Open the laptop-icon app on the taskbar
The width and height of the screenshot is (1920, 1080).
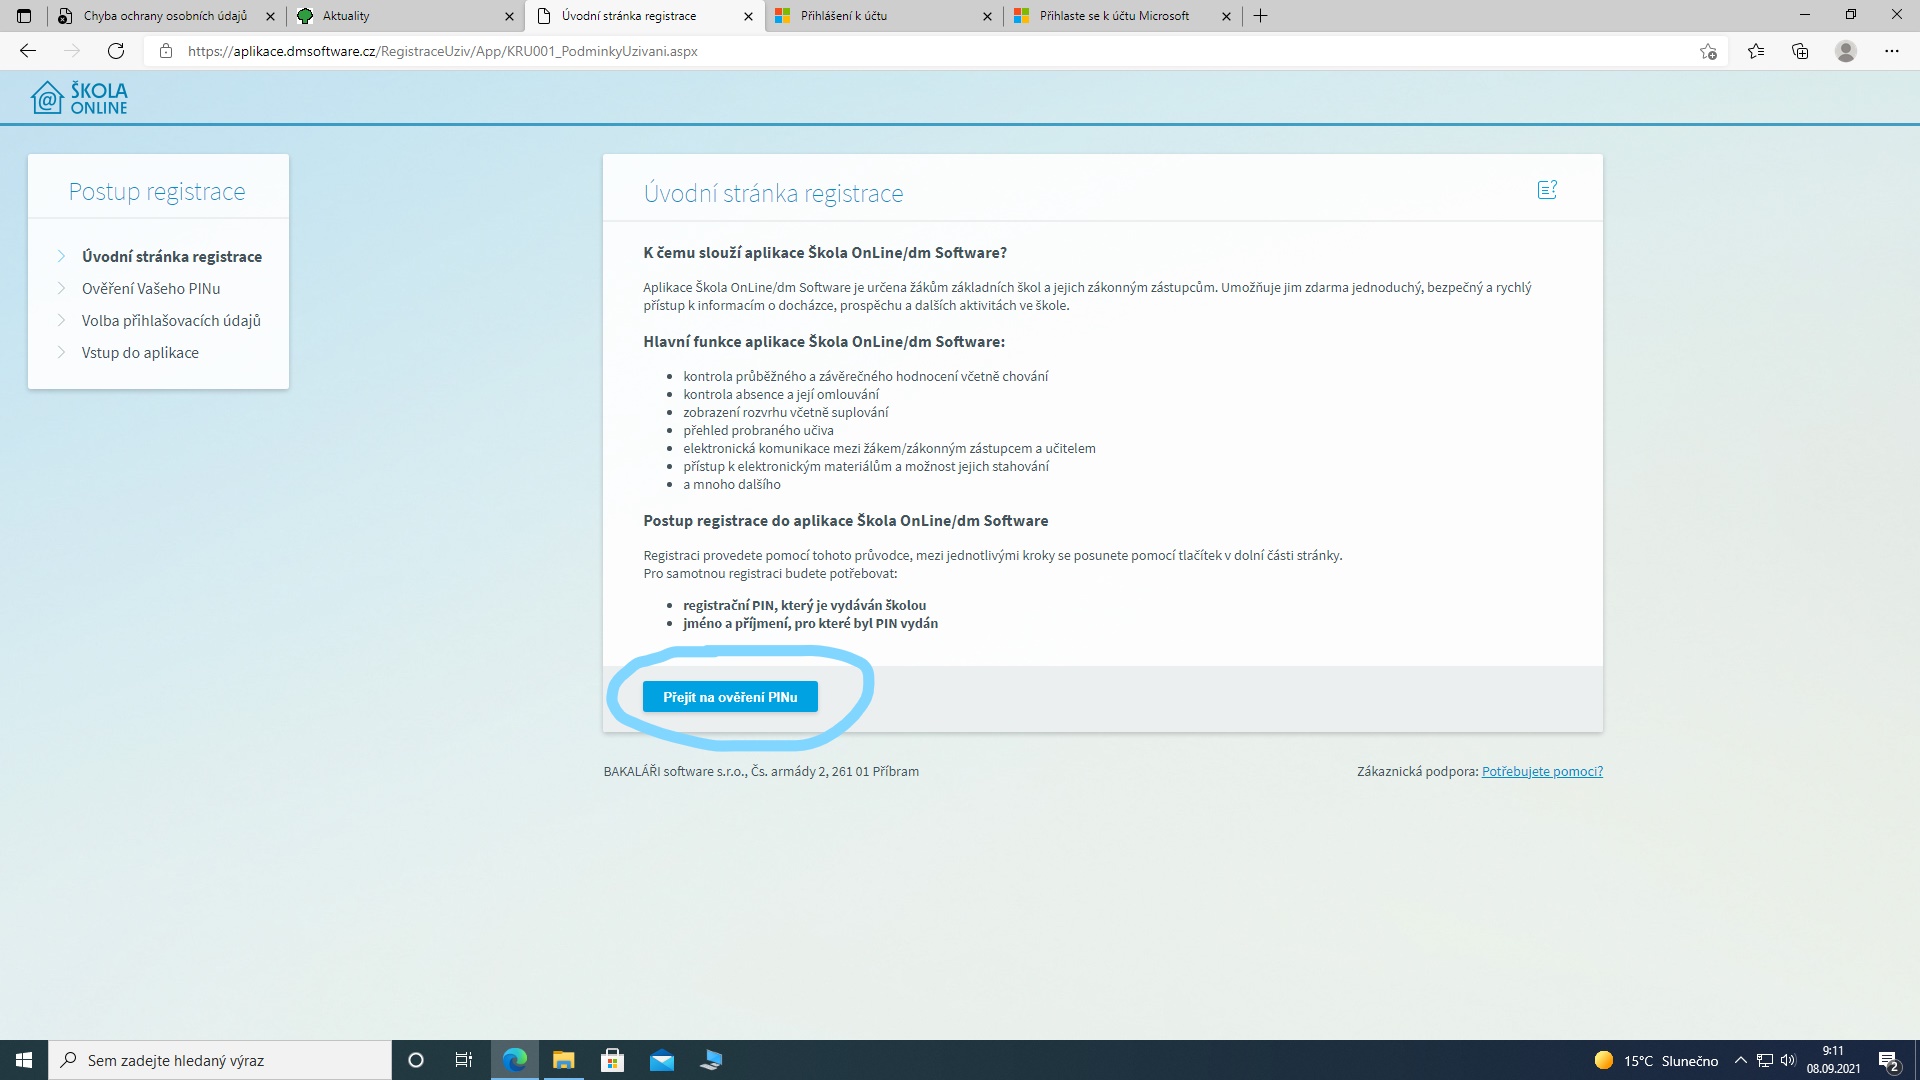[x=711, y=1060]
